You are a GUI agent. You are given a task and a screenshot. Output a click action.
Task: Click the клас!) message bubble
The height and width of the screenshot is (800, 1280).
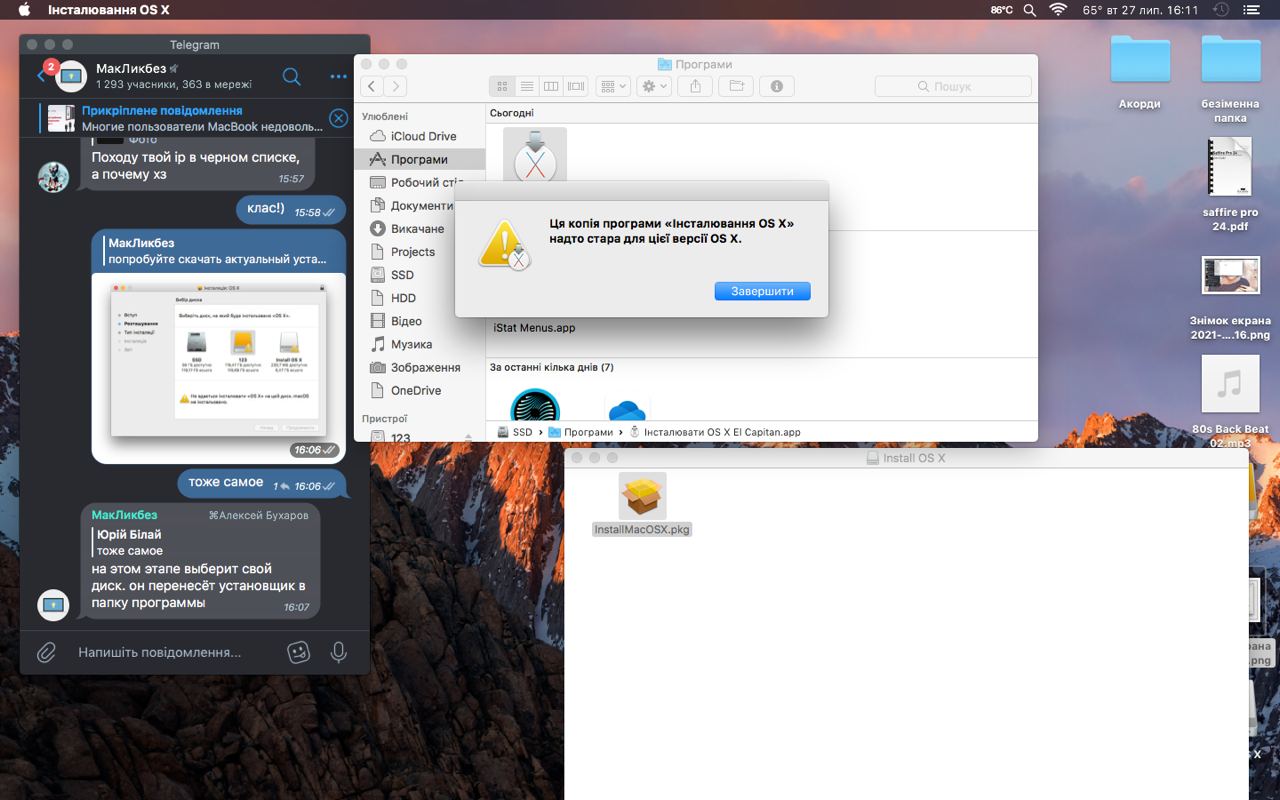[x=291, y=210]
